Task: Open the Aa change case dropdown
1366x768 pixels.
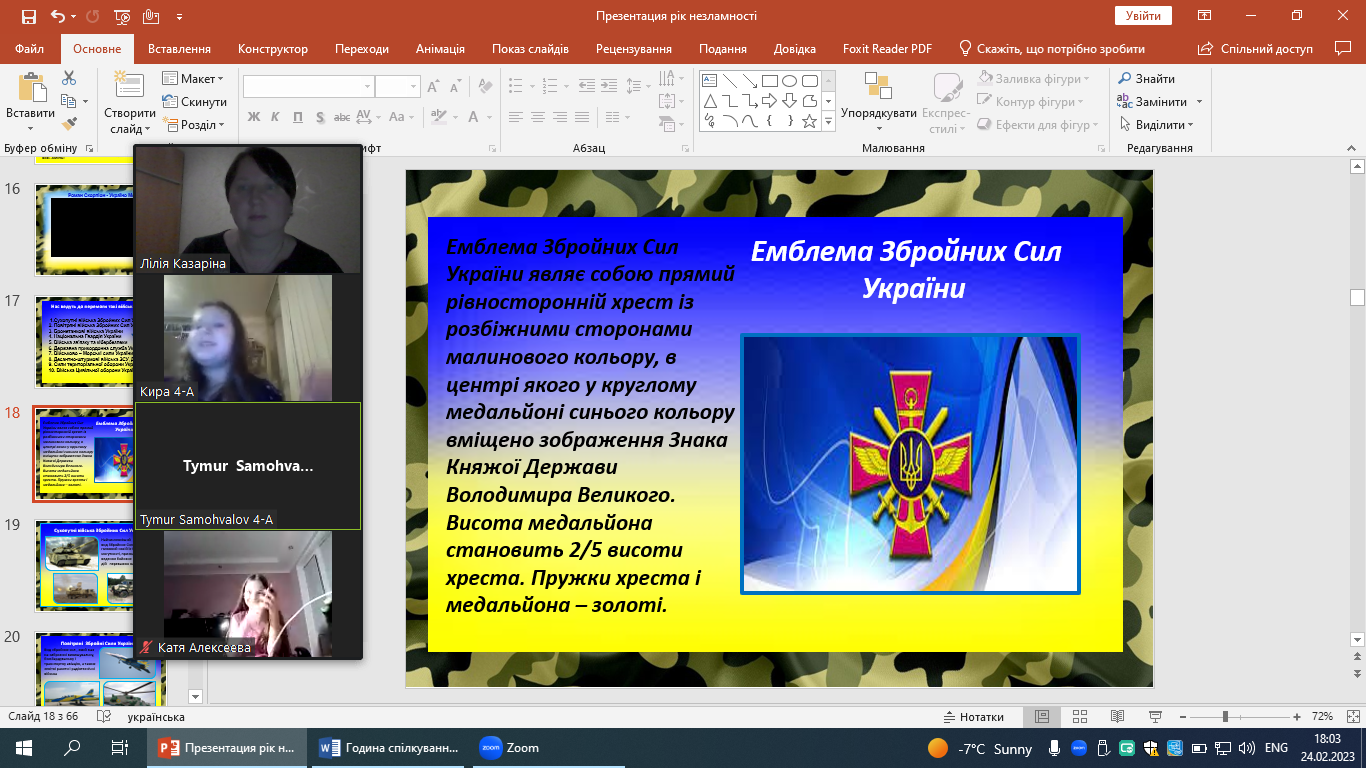Action: (401, 117)
